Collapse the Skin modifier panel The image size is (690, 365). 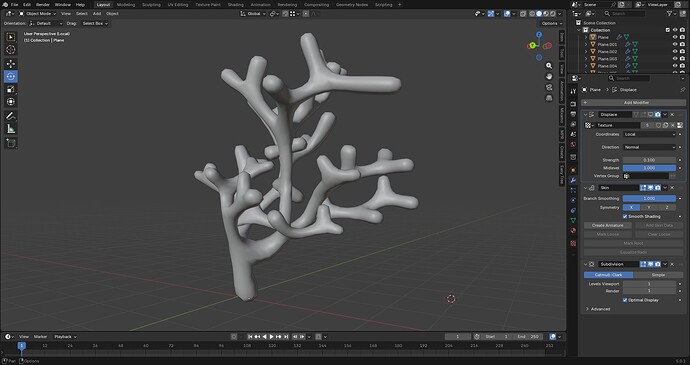586,188
